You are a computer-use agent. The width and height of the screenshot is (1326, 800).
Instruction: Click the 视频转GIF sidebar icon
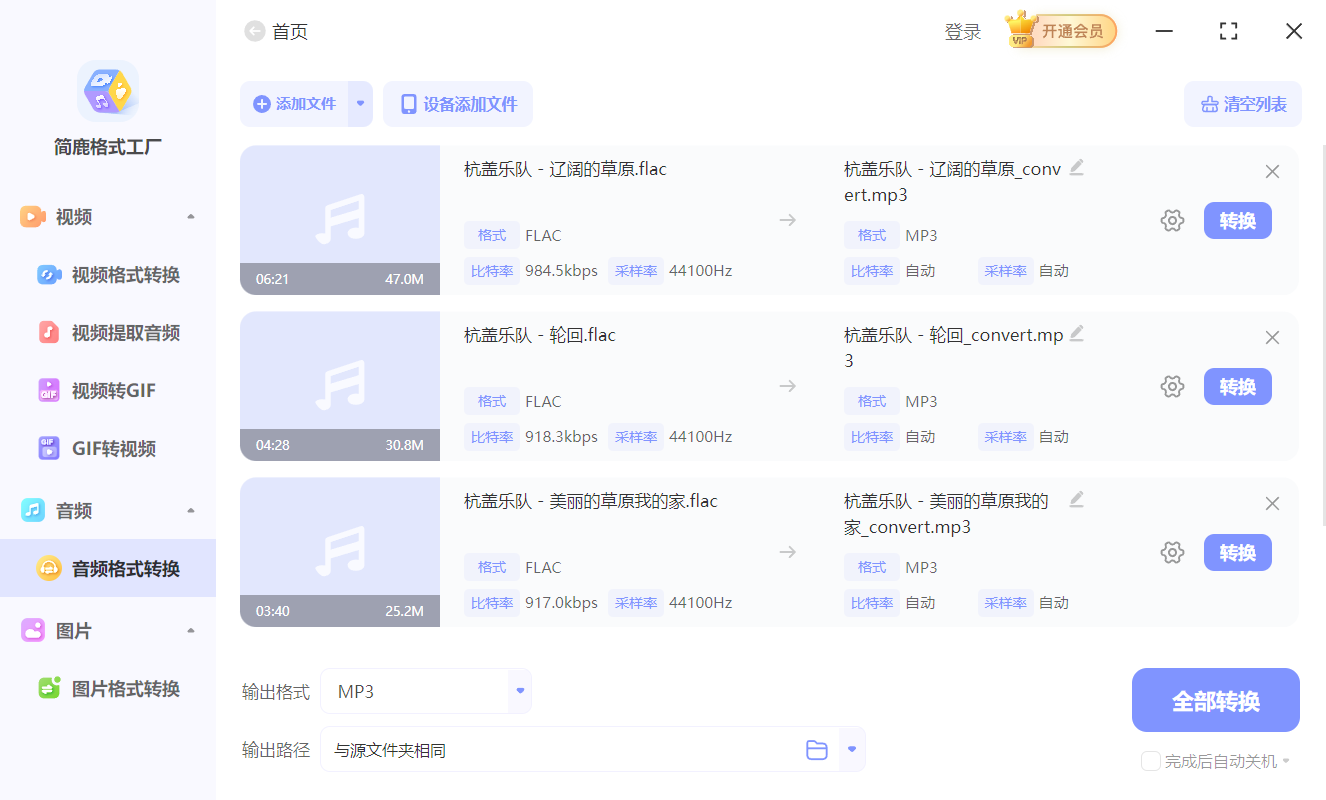[x=49, y=391]
